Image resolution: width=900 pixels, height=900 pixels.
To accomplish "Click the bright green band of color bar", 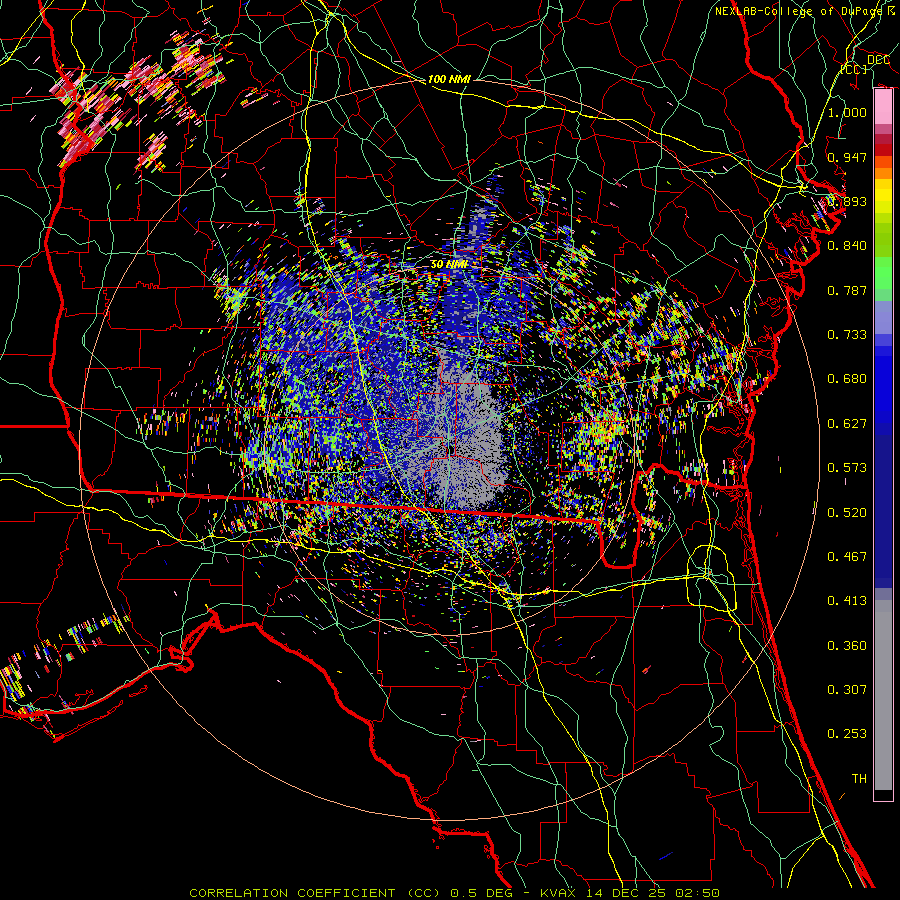I will tap(883, 273).
